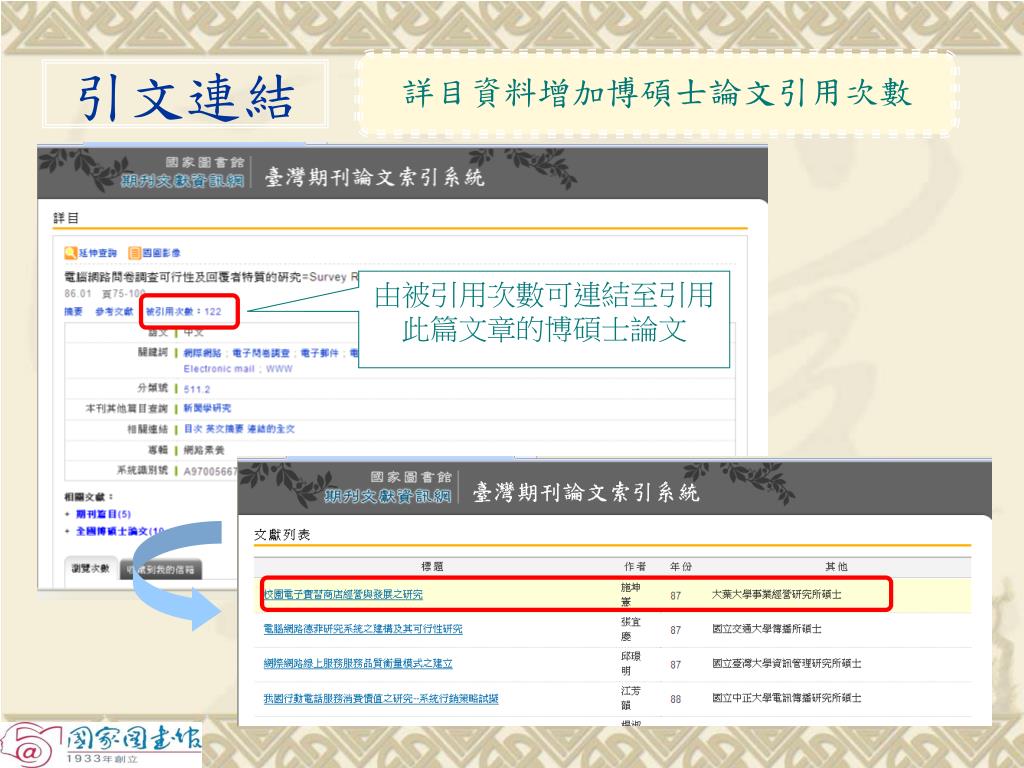Click the year value 88
1024x768 pixels.
click(x=675, y=699)
